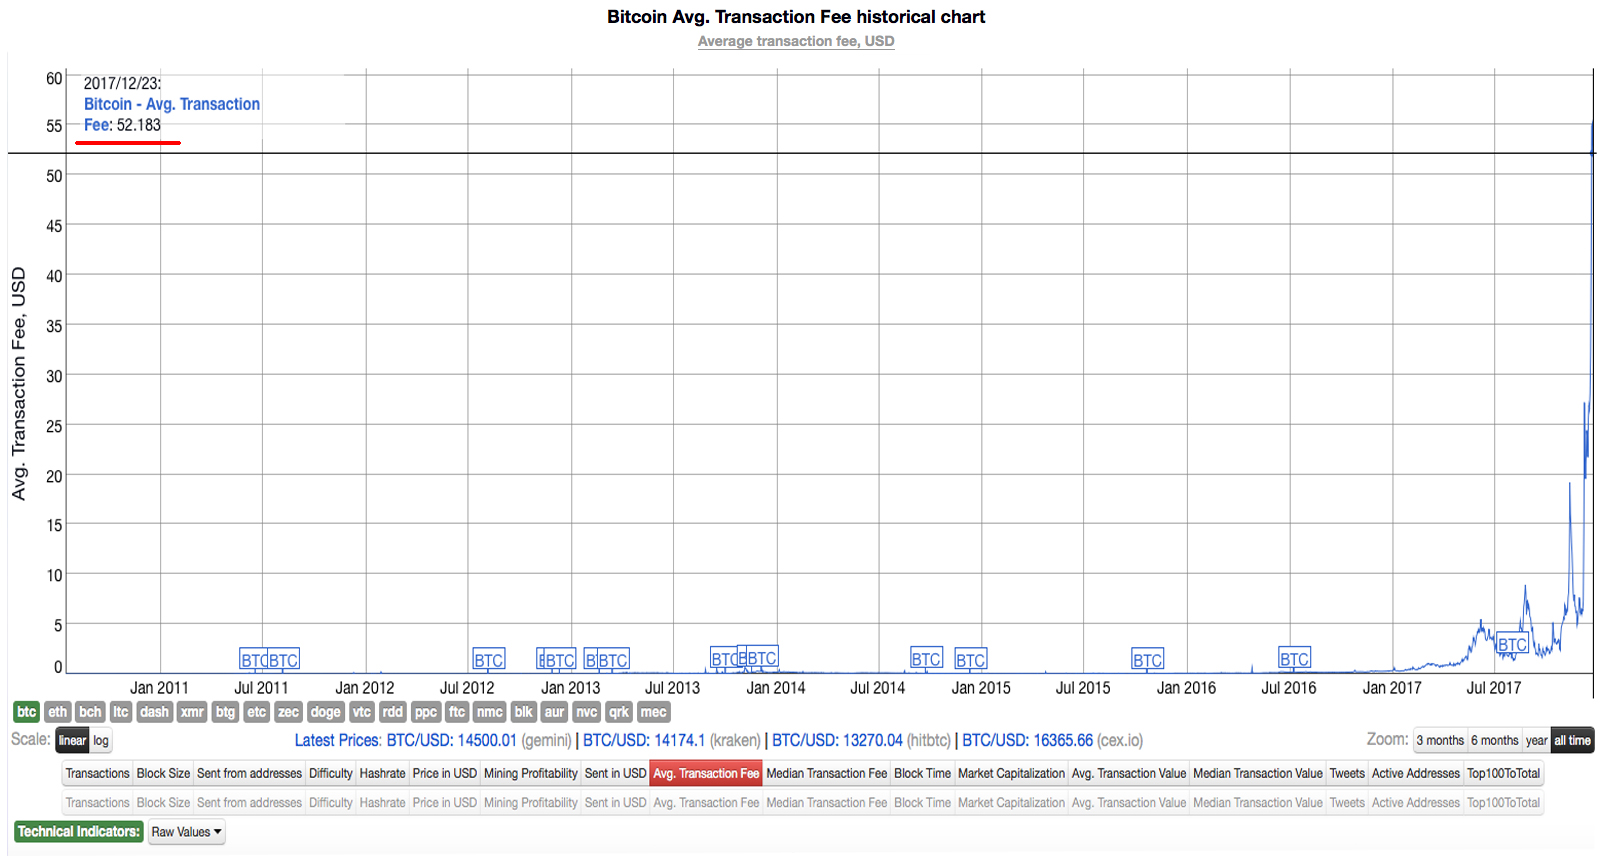The image size is (1600, 860).
Task: Enable the nmc coin button
Action: click(x=490, y=712)
